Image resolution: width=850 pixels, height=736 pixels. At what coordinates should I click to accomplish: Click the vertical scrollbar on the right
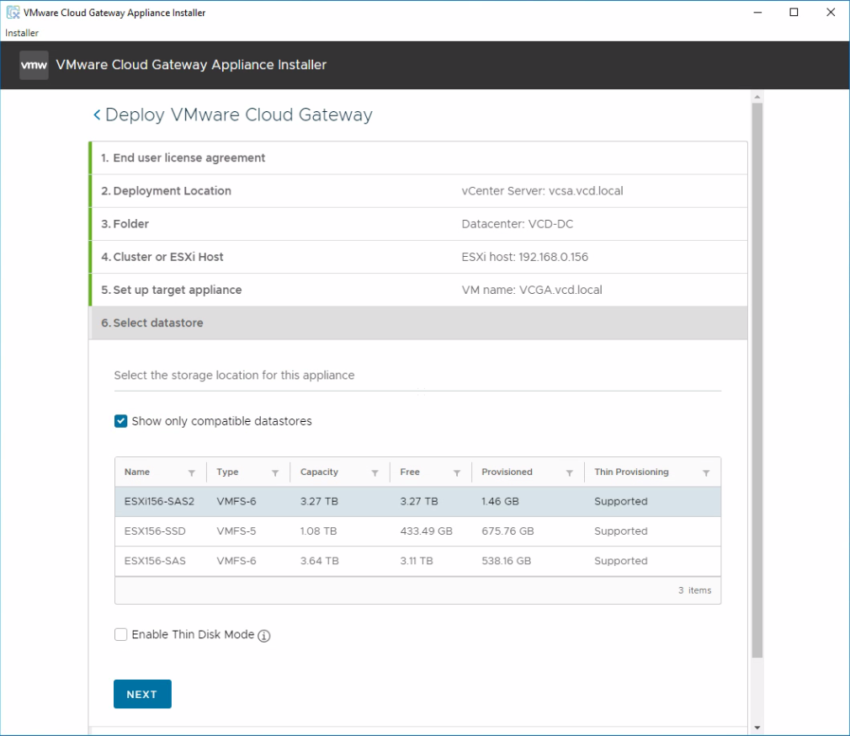click(757, 400)
